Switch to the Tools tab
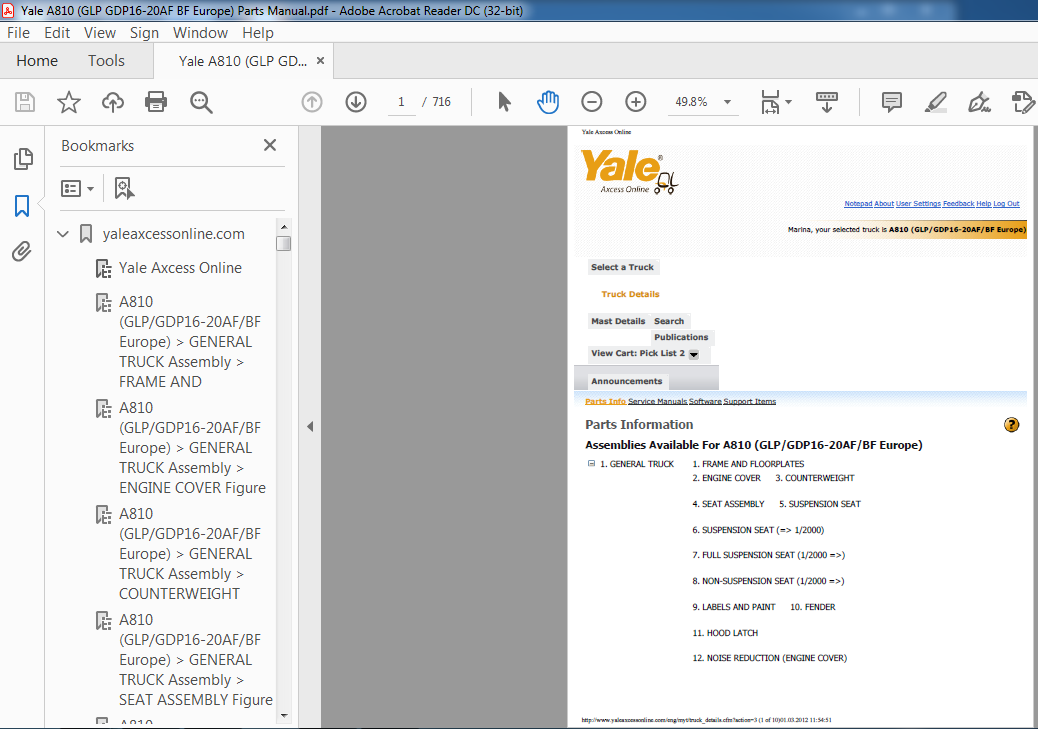The image size is (1038, 729). tap(106, 61)
